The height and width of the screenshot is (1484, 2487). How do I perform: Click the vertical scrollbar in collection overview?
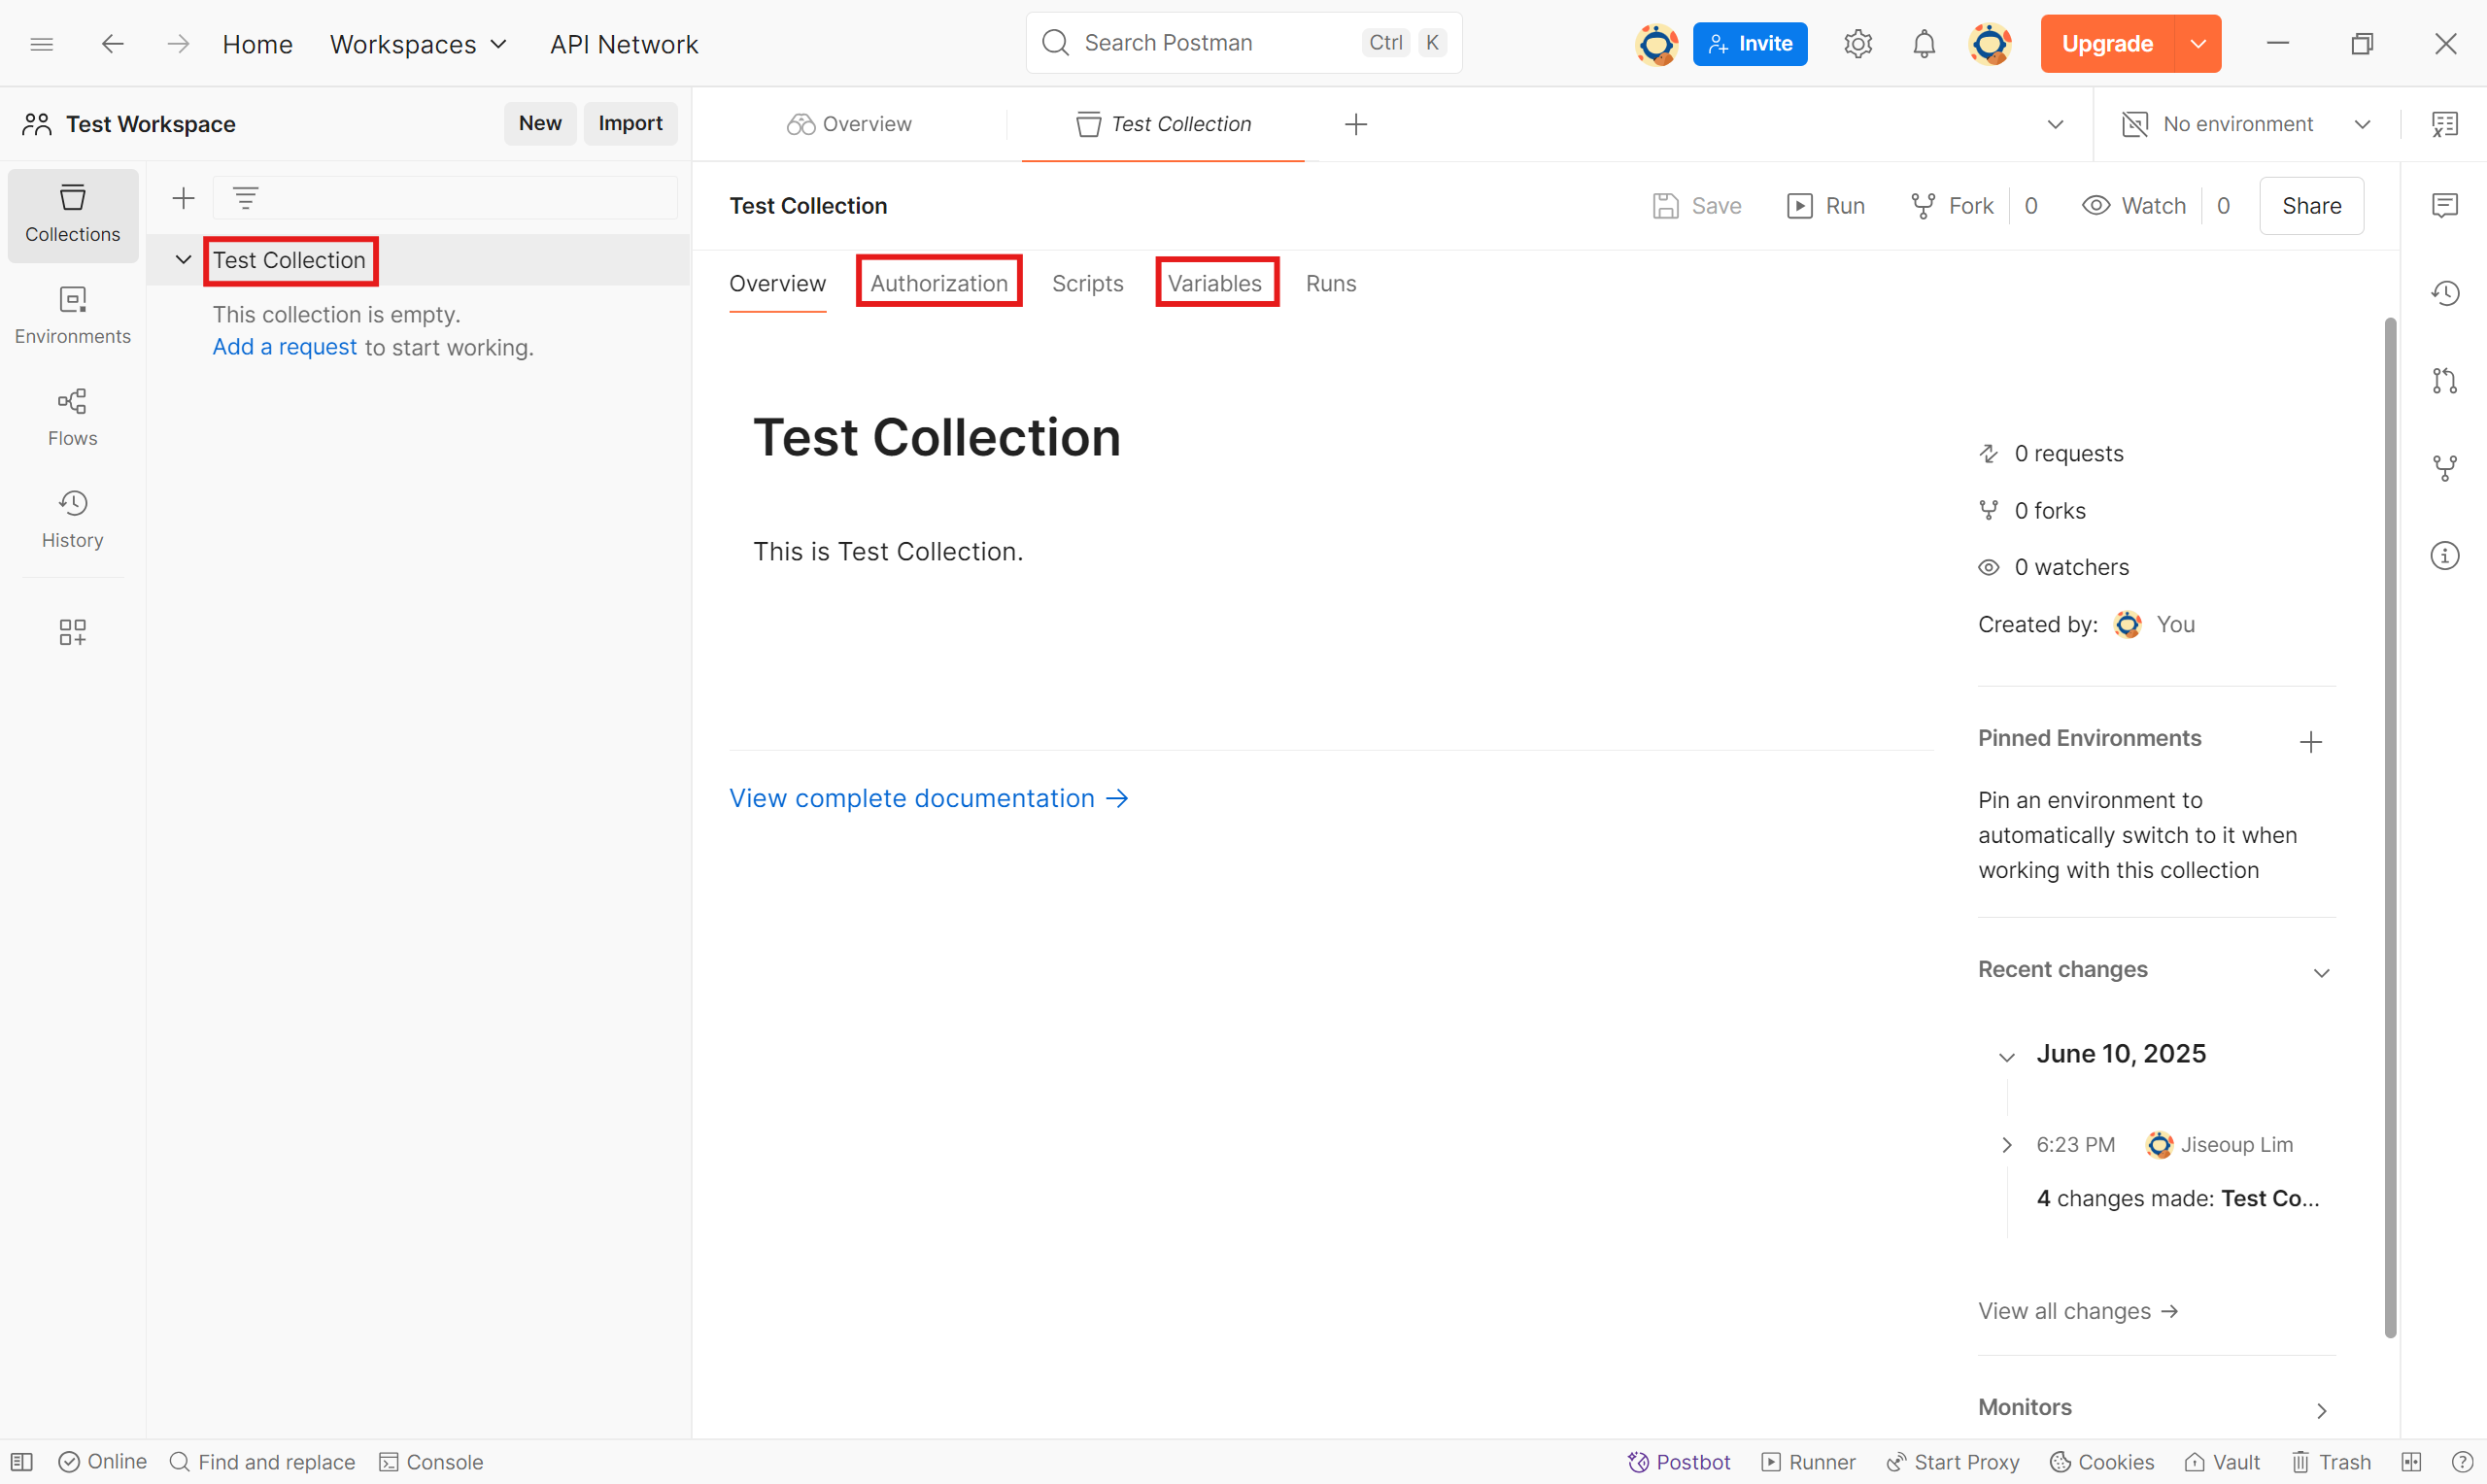[2389, 828]
